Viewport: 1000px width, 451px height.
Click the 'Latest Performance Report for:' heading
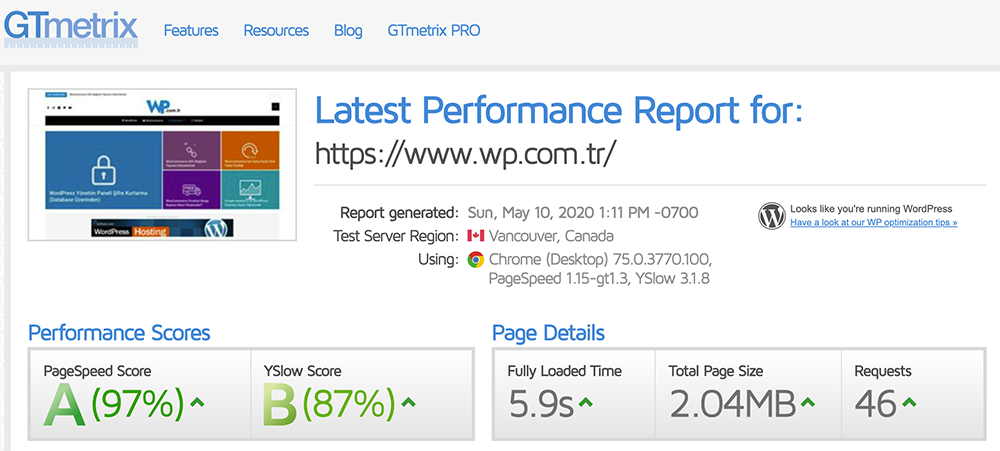[x=559, y=110]
